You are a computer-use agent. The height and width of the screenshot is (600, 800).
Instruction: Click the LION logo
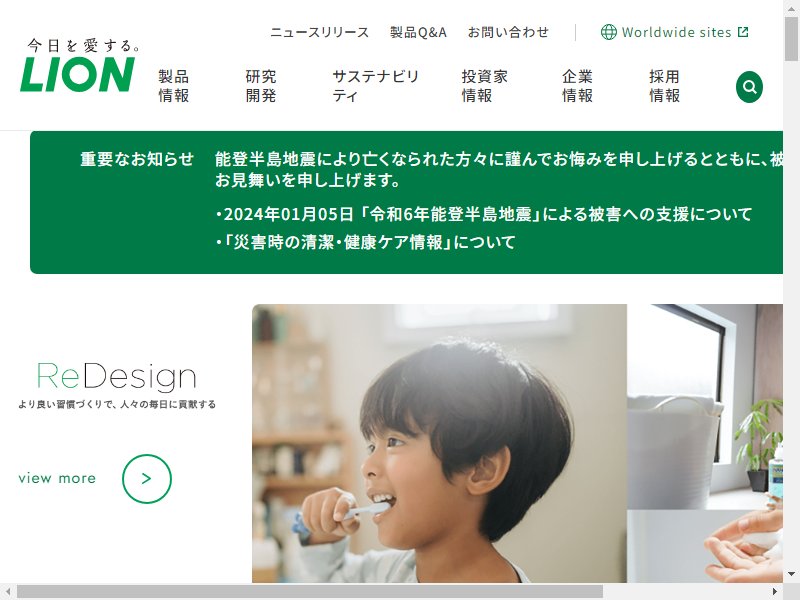tap(78, 74)
